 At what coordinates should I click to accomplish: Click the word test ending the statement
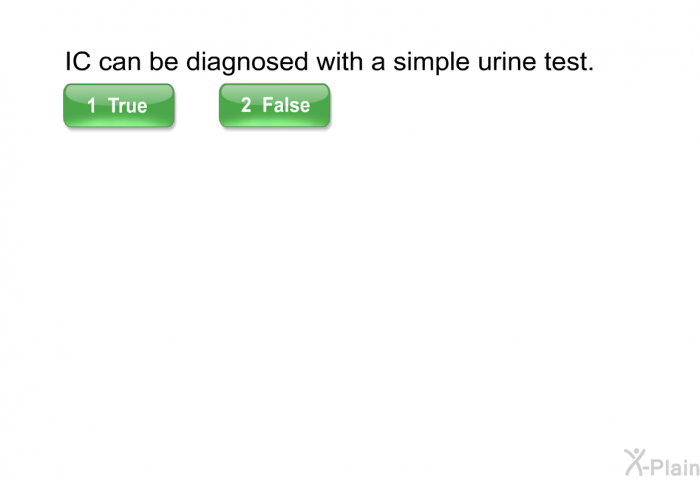coord(569,62)
